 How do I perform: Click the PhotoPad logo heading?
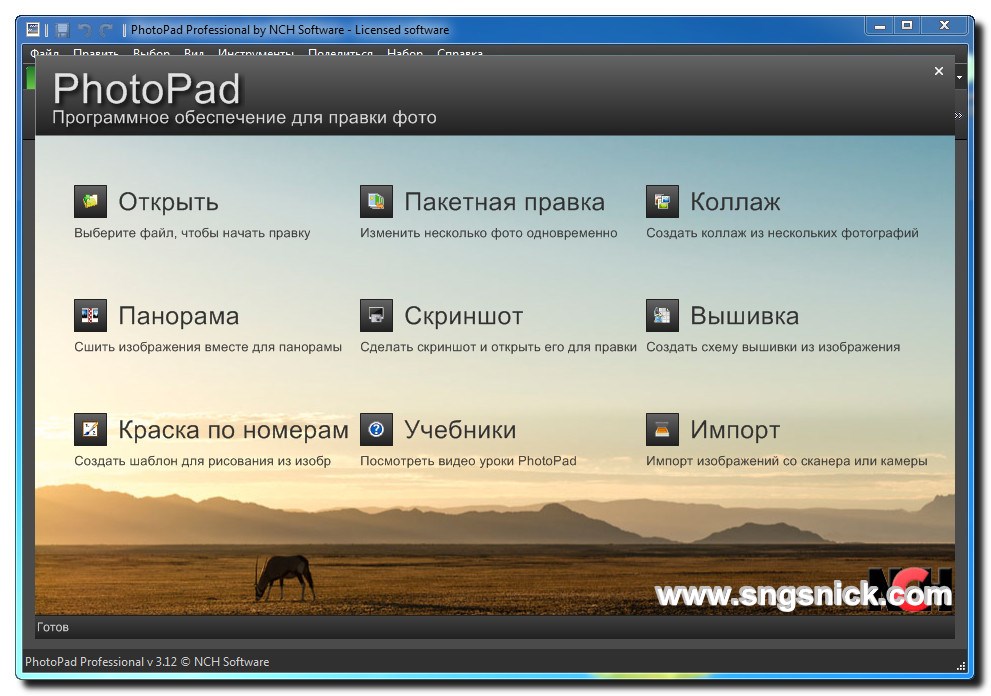point(147,88)
